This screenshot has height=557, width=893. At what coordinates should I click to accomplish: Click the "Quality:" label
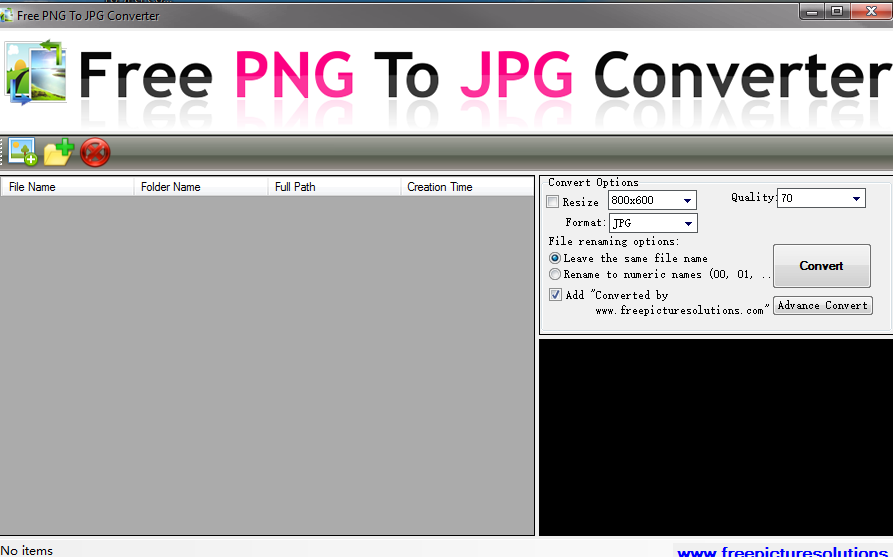753,197
